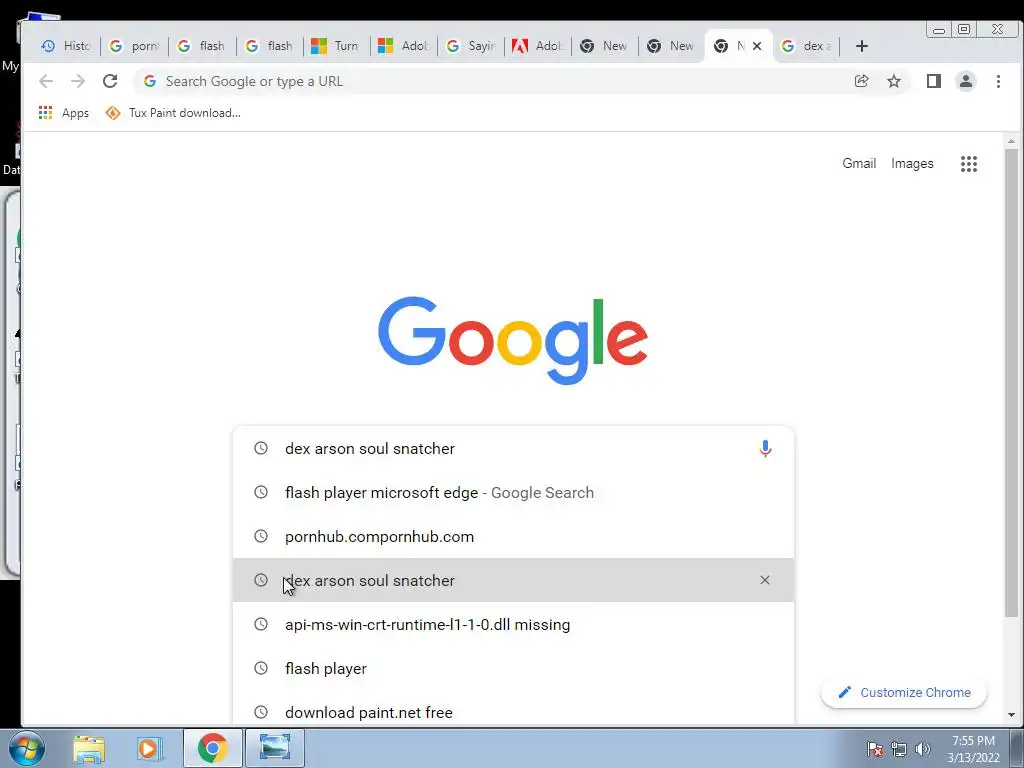Open the Images link

[912, 163]
